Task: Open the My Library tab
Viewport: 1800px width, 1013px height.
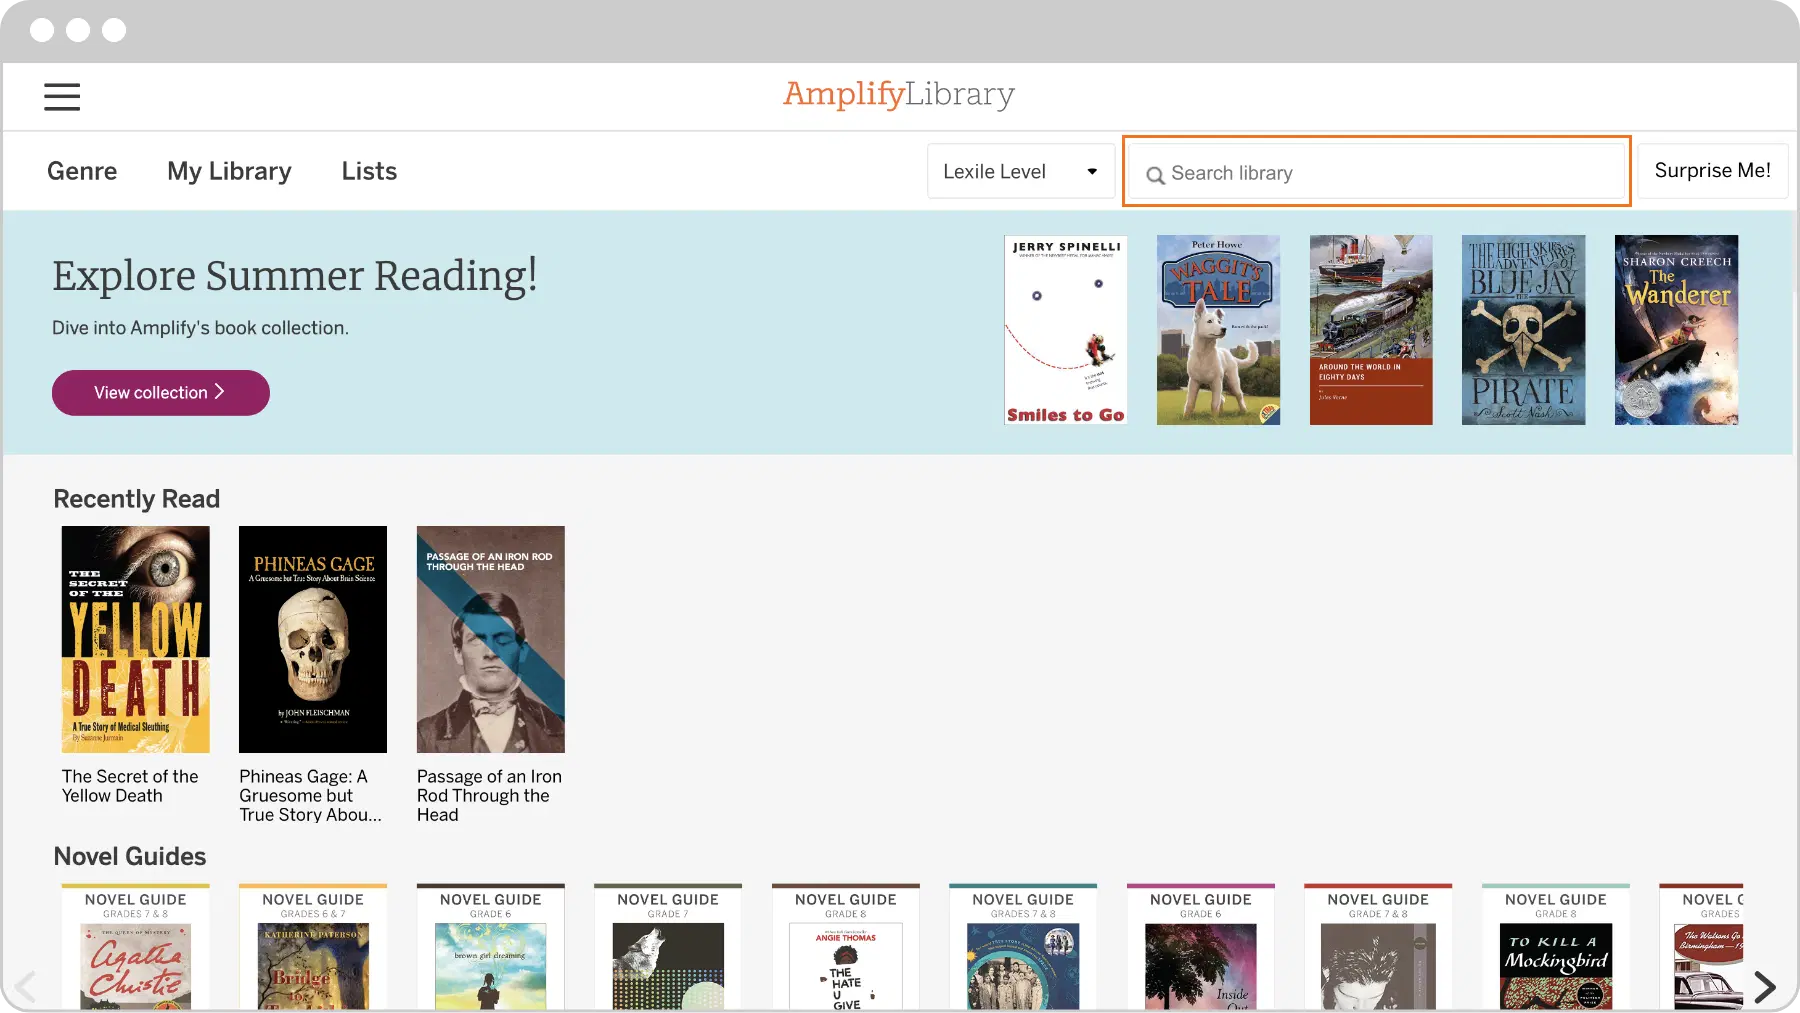Action: [229, 171]
